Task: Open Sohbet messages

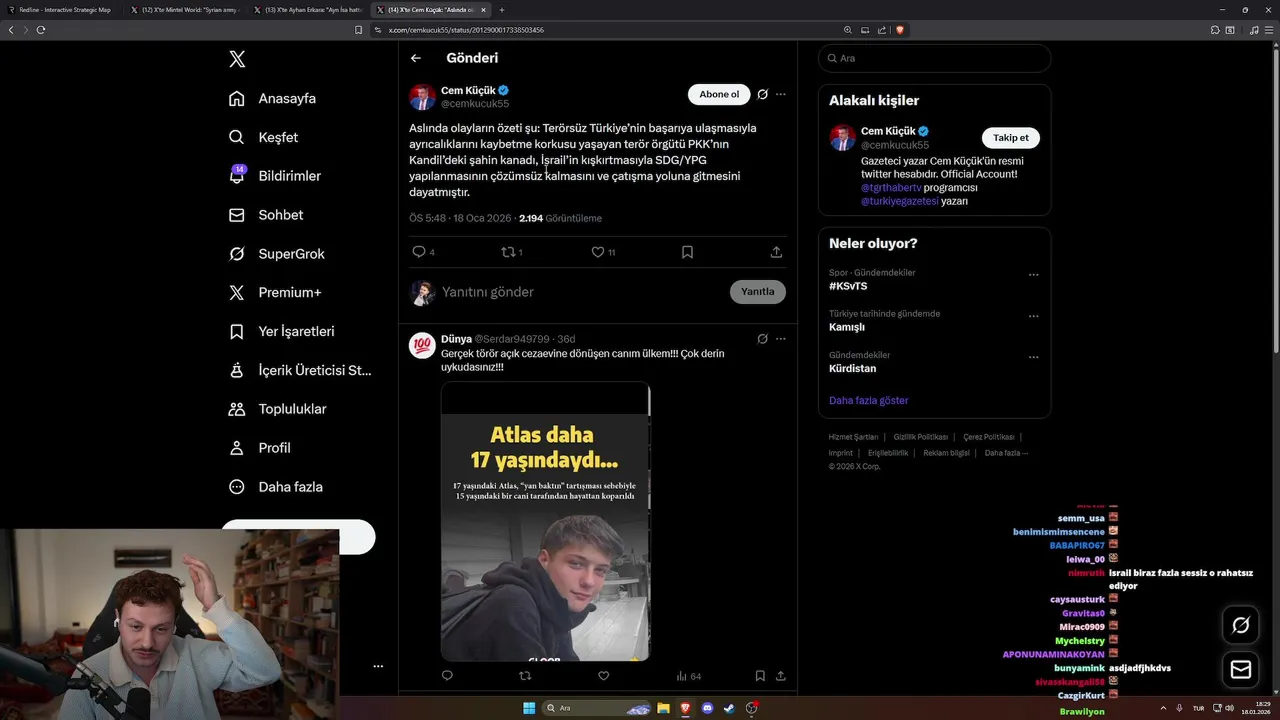Action: coord(266,215)
